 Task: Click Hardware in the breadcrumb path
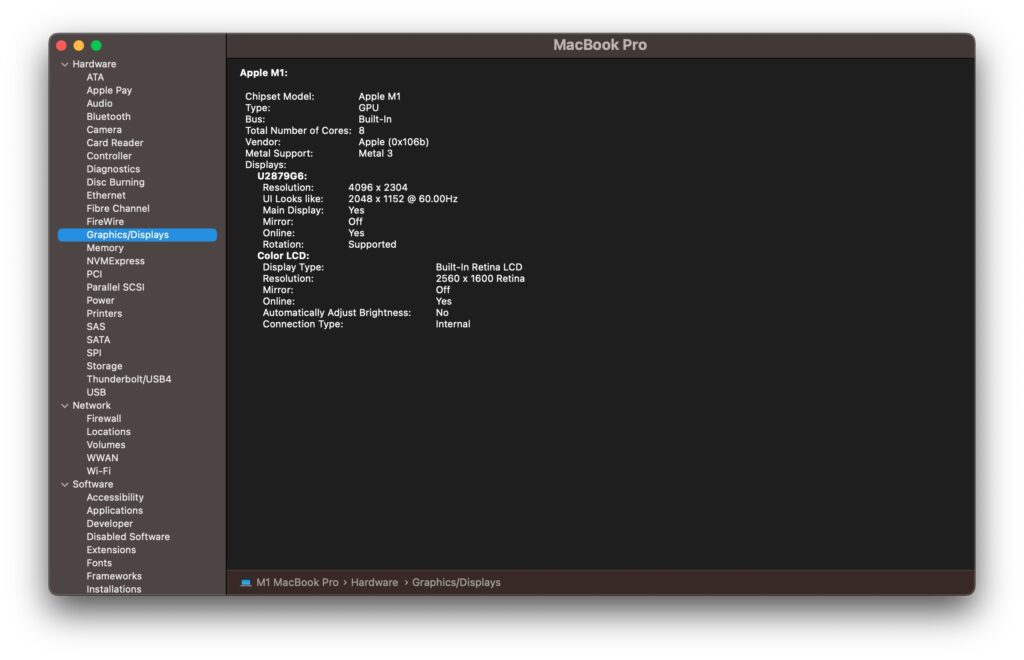377,582
